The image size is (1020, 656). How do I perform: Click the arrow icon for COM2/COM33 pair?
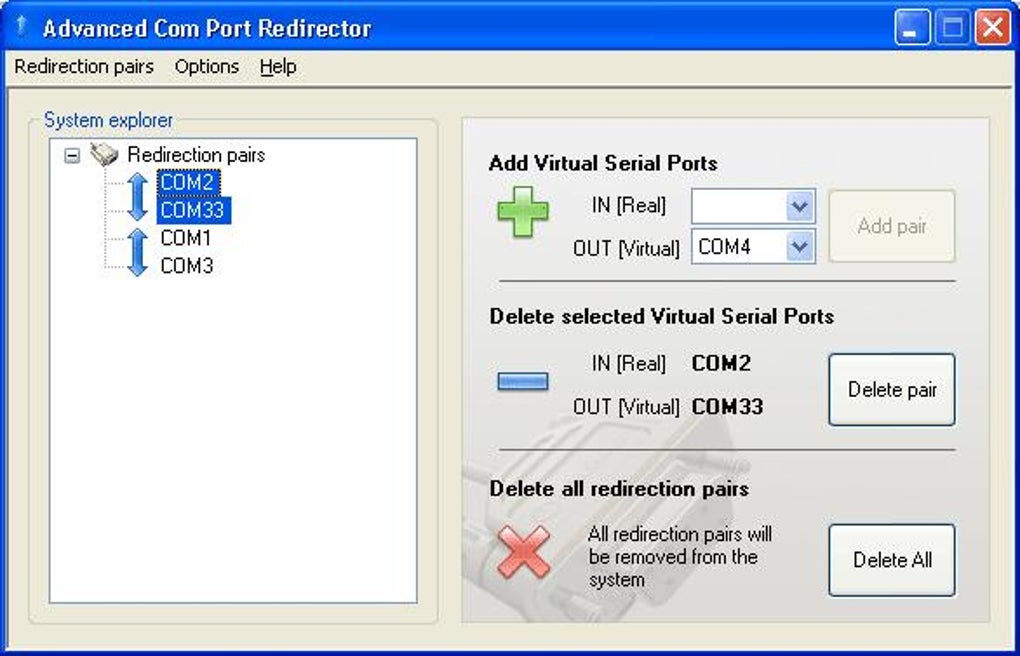[138, 197]
